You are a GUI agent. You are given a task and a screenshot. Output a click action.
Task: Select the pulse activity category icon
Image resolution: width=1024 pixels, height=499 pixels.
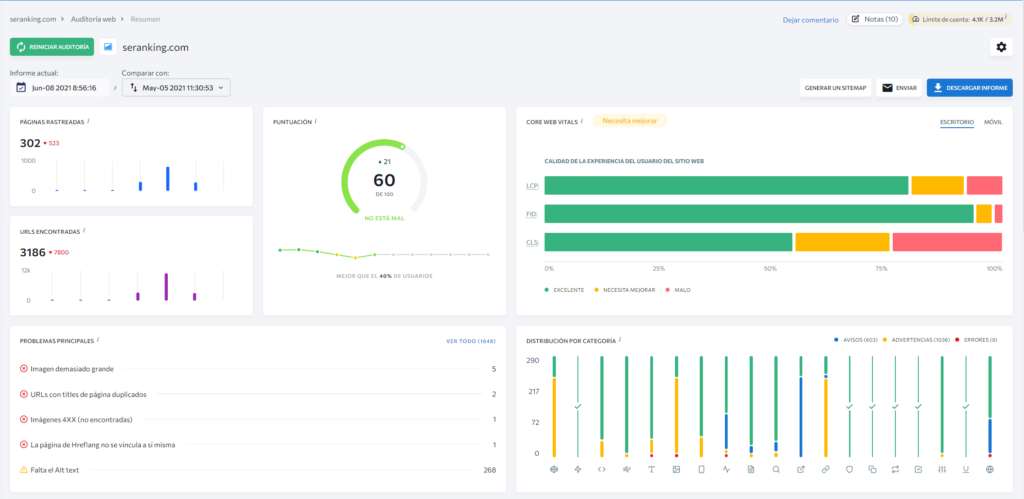(726, 469)
